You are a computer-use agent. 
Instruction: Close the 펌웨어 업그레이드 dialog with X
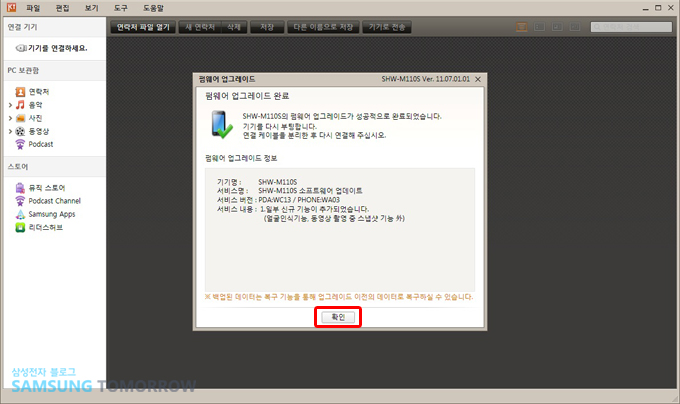coord(478,79)
